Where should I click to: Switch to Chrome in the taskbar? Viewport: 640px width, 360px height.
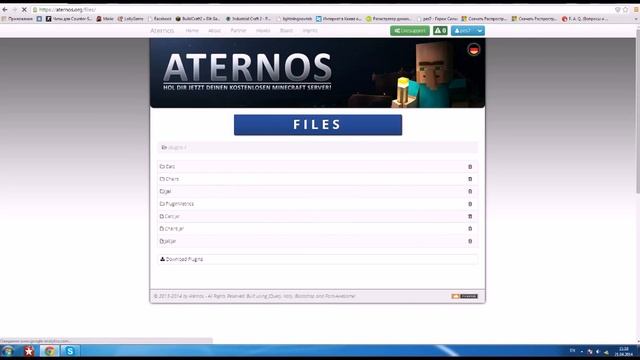point(49,351)
